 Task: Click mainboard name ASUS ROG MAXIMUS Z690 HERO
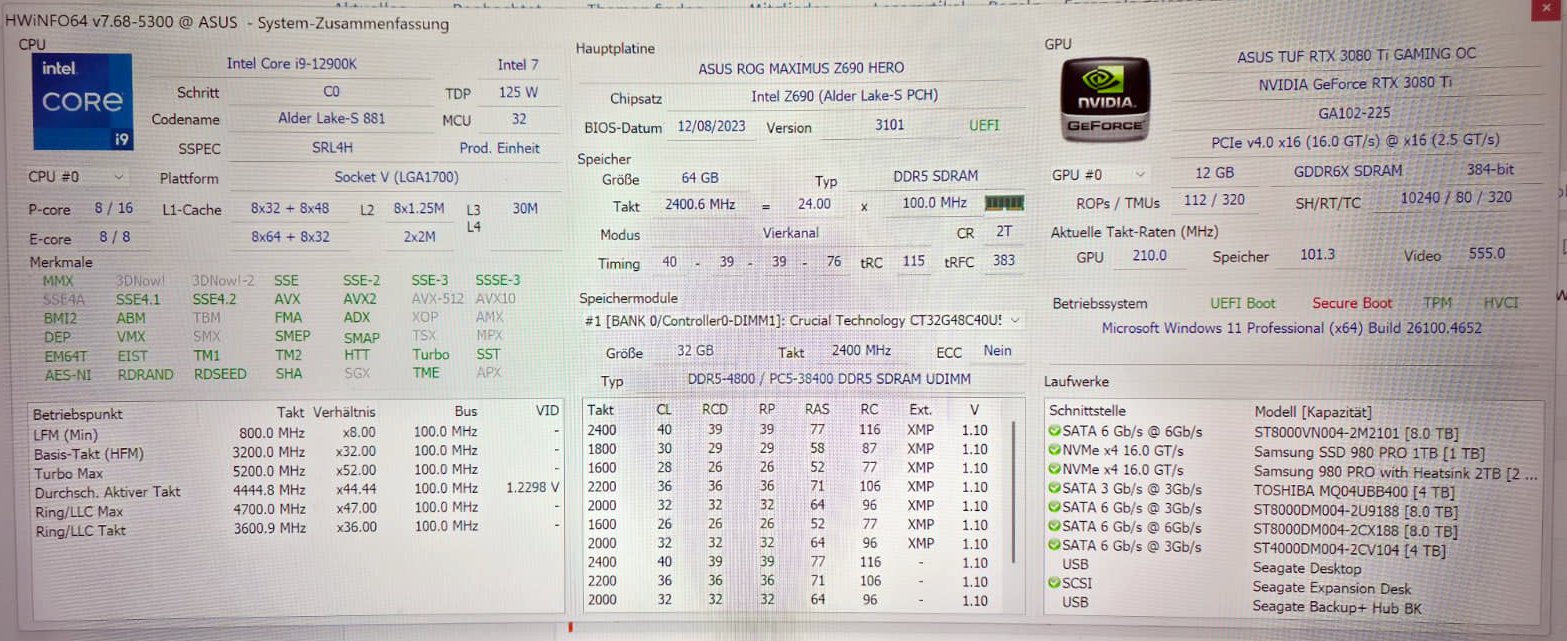click(801, 68)
